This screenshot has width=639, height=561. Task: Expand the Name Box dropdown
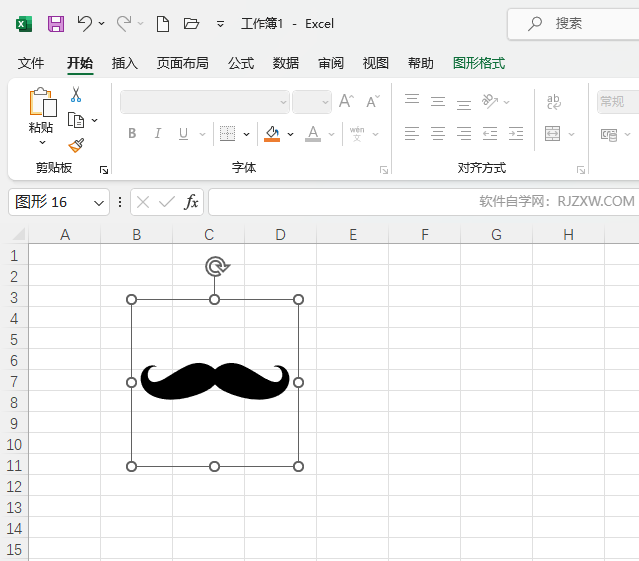tap(99, 202)
